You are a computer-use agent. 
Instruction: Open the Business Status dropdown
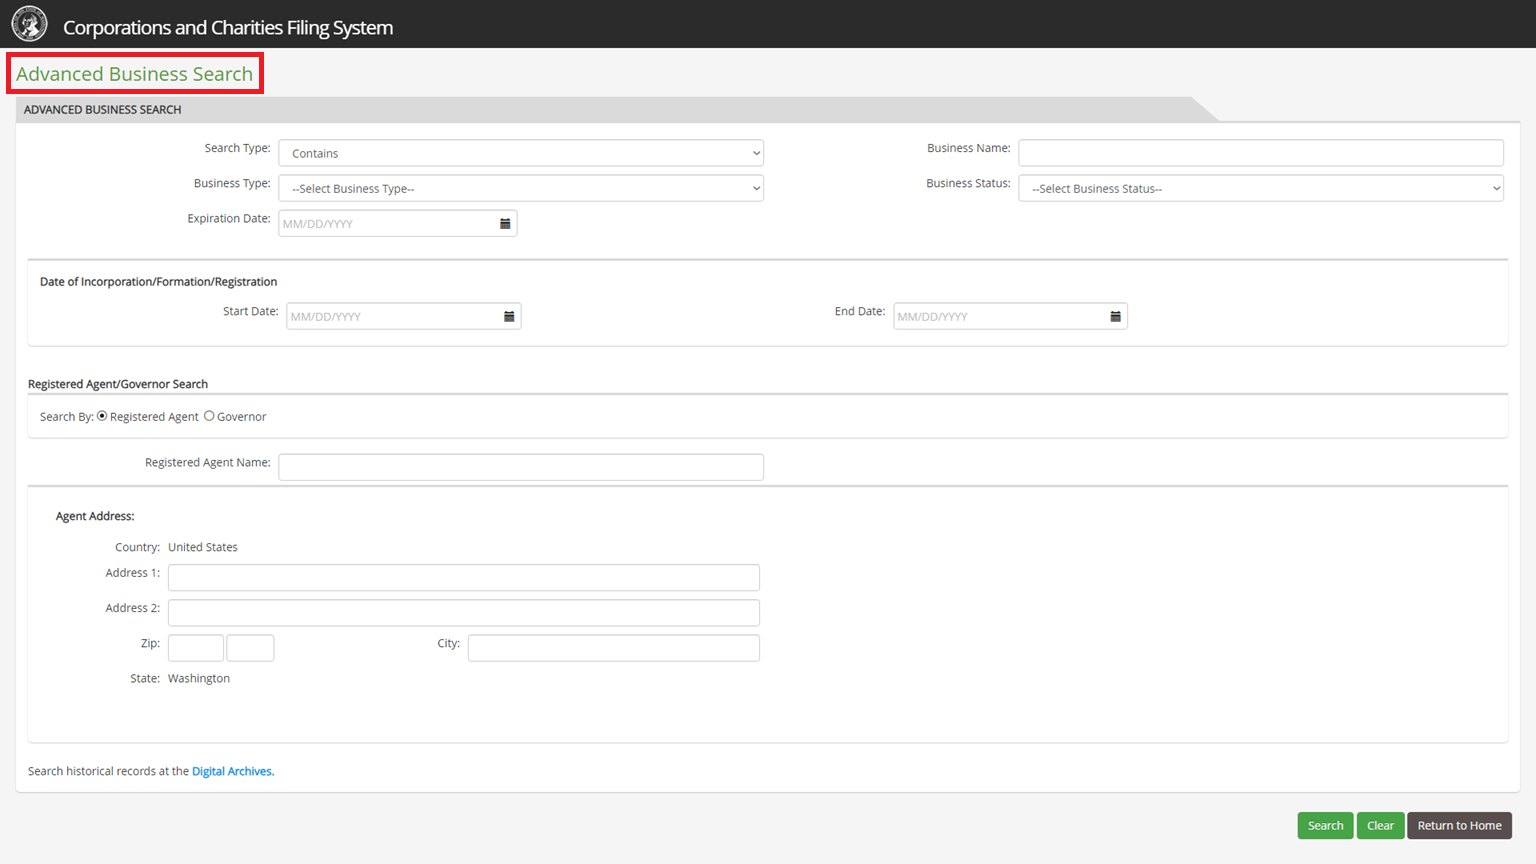(1260, 189)
